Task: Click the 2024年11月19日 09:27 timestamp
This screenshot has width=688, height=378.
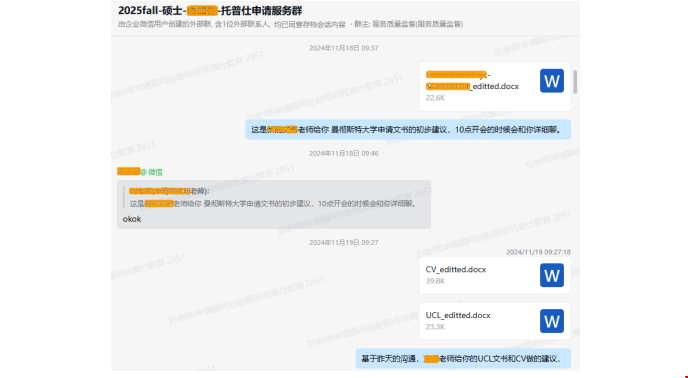Action: [x=344, y=242]
